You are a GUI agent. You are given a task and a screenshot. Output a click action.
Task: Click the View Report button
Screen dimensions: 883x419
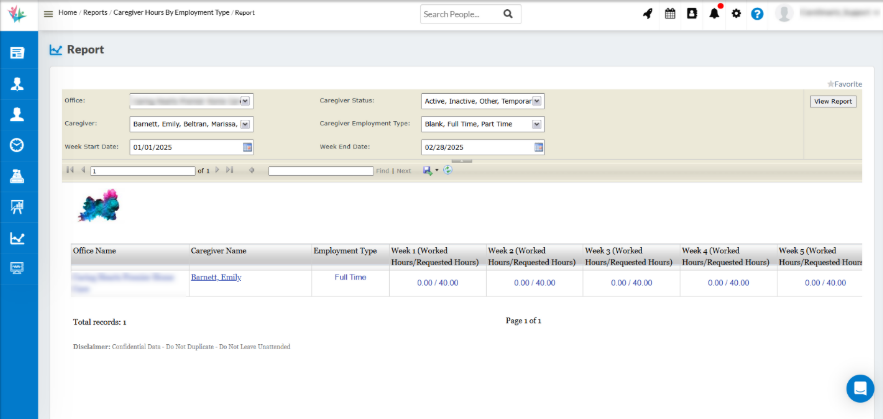click(832, 101)
